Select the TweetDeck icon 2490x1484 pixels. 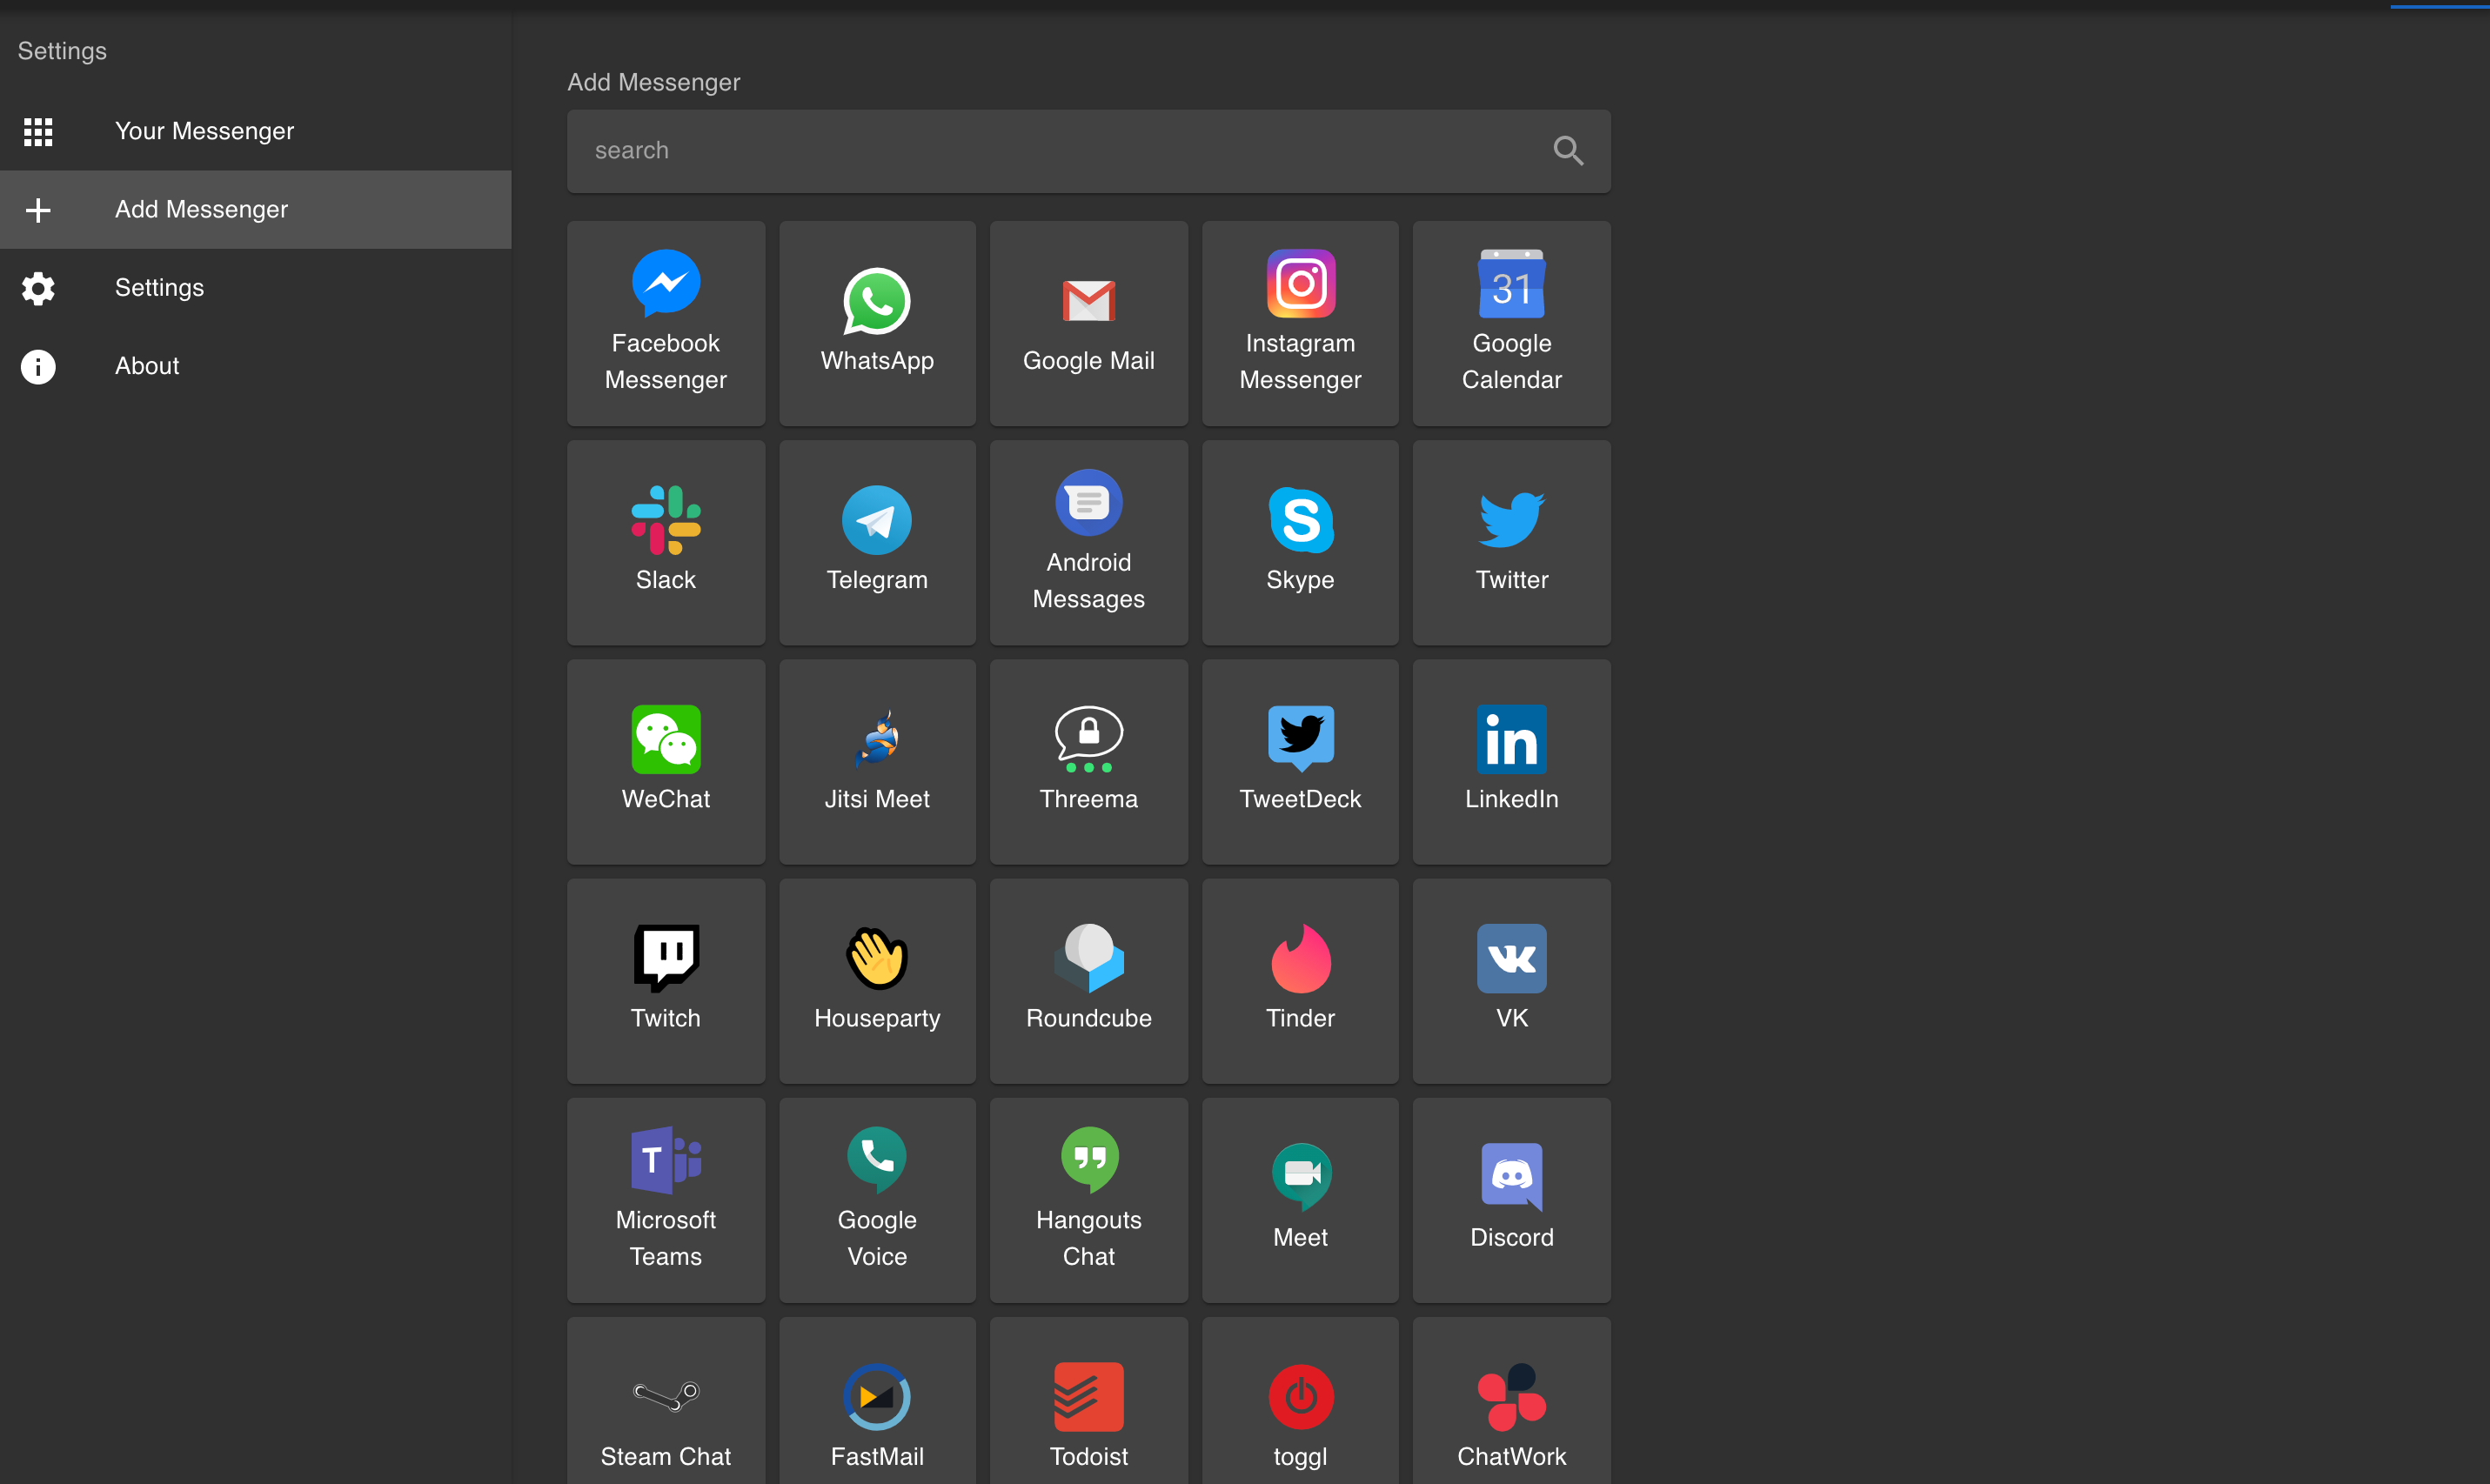1300,739
